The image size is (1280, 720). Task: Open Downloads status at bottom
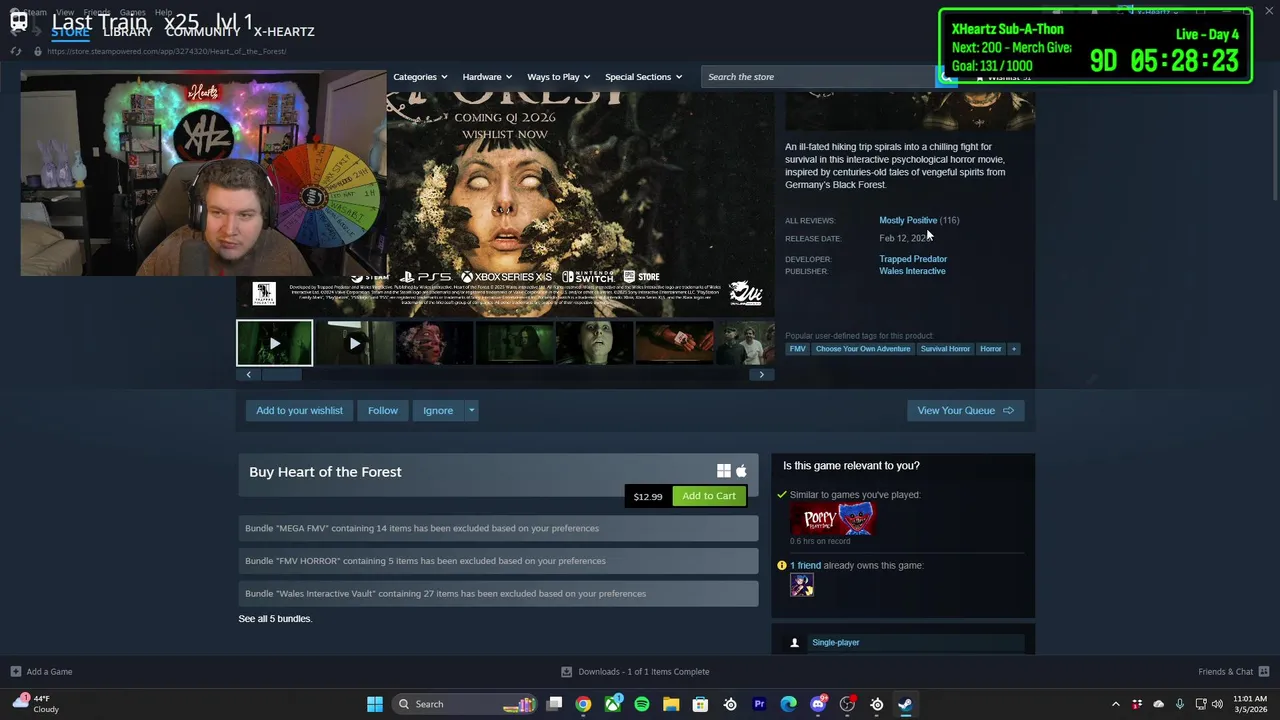[635, 672]
